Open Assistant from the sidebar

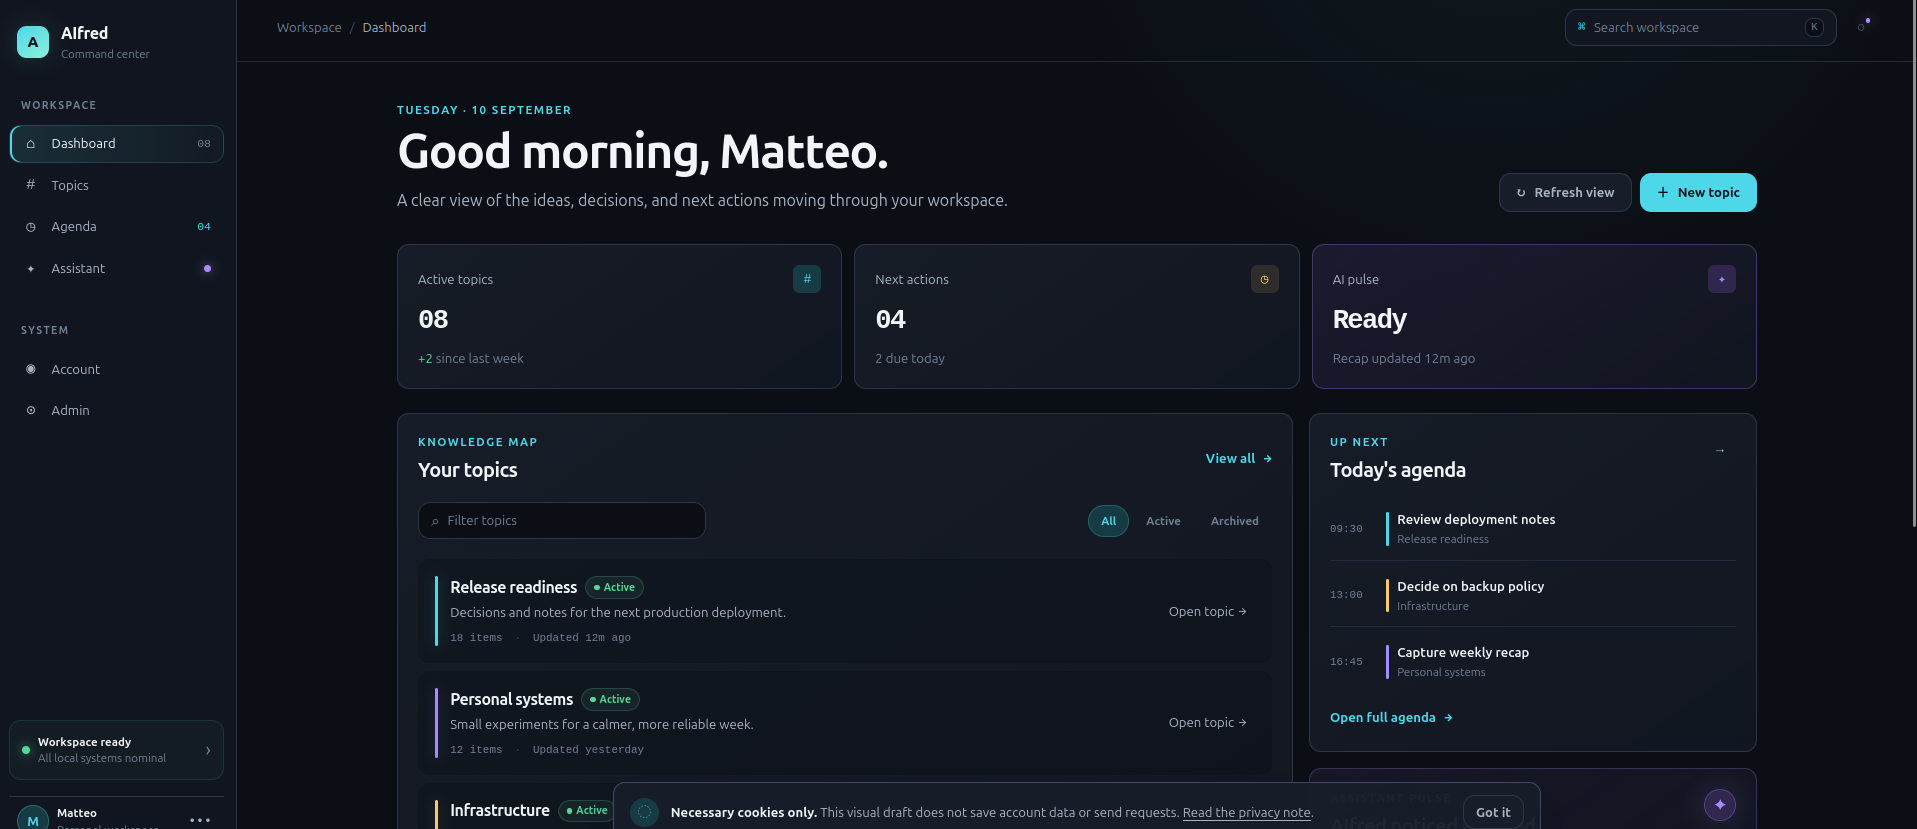(x=116, y=268)
